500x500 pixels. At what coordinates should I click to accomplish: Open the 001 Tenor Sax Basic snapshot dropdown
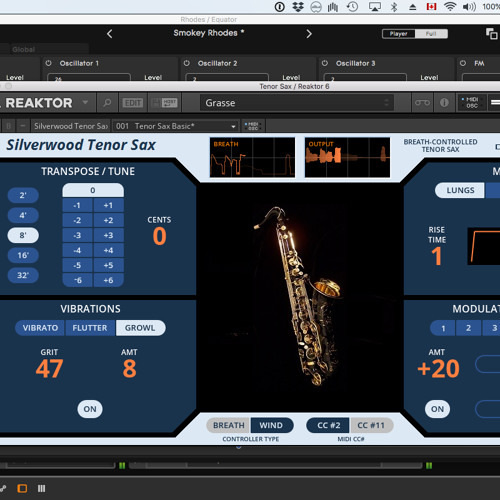coord(176,126)
